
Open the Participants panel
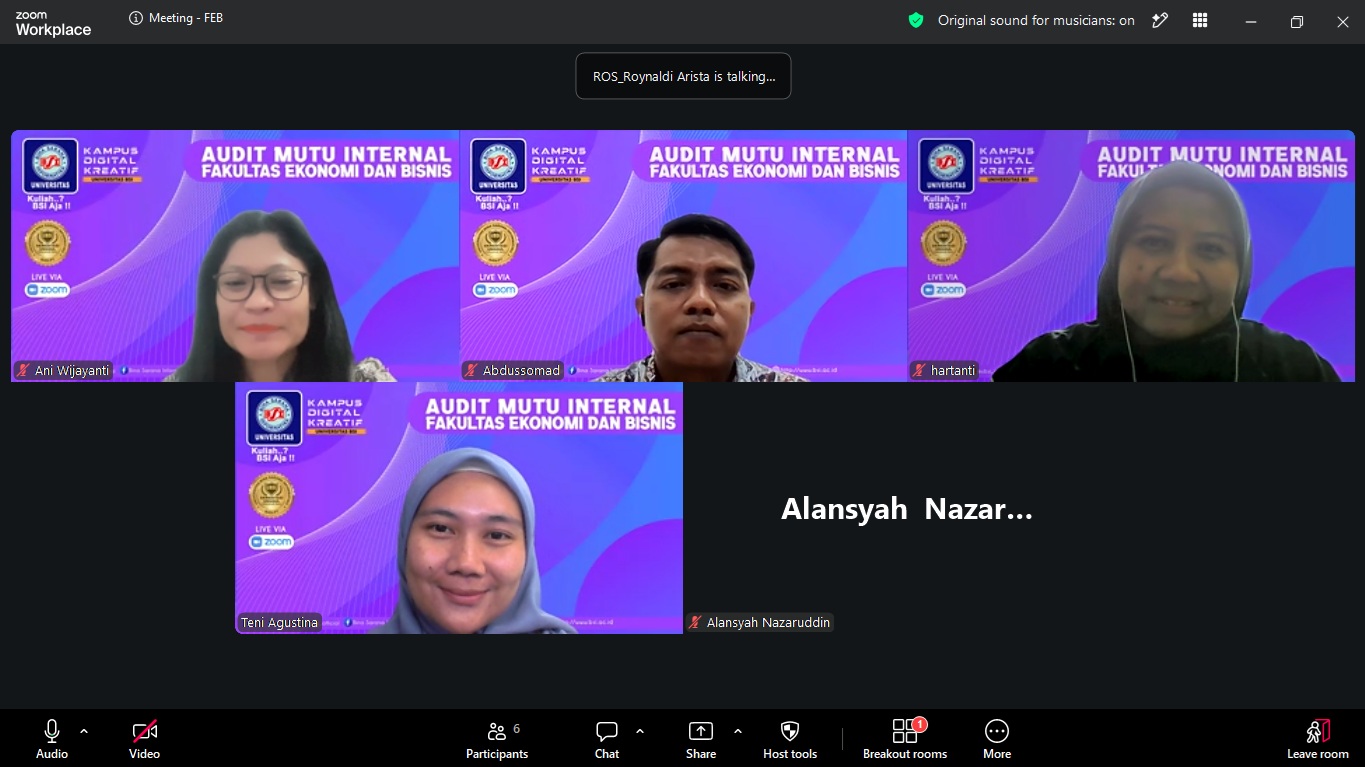497,739
